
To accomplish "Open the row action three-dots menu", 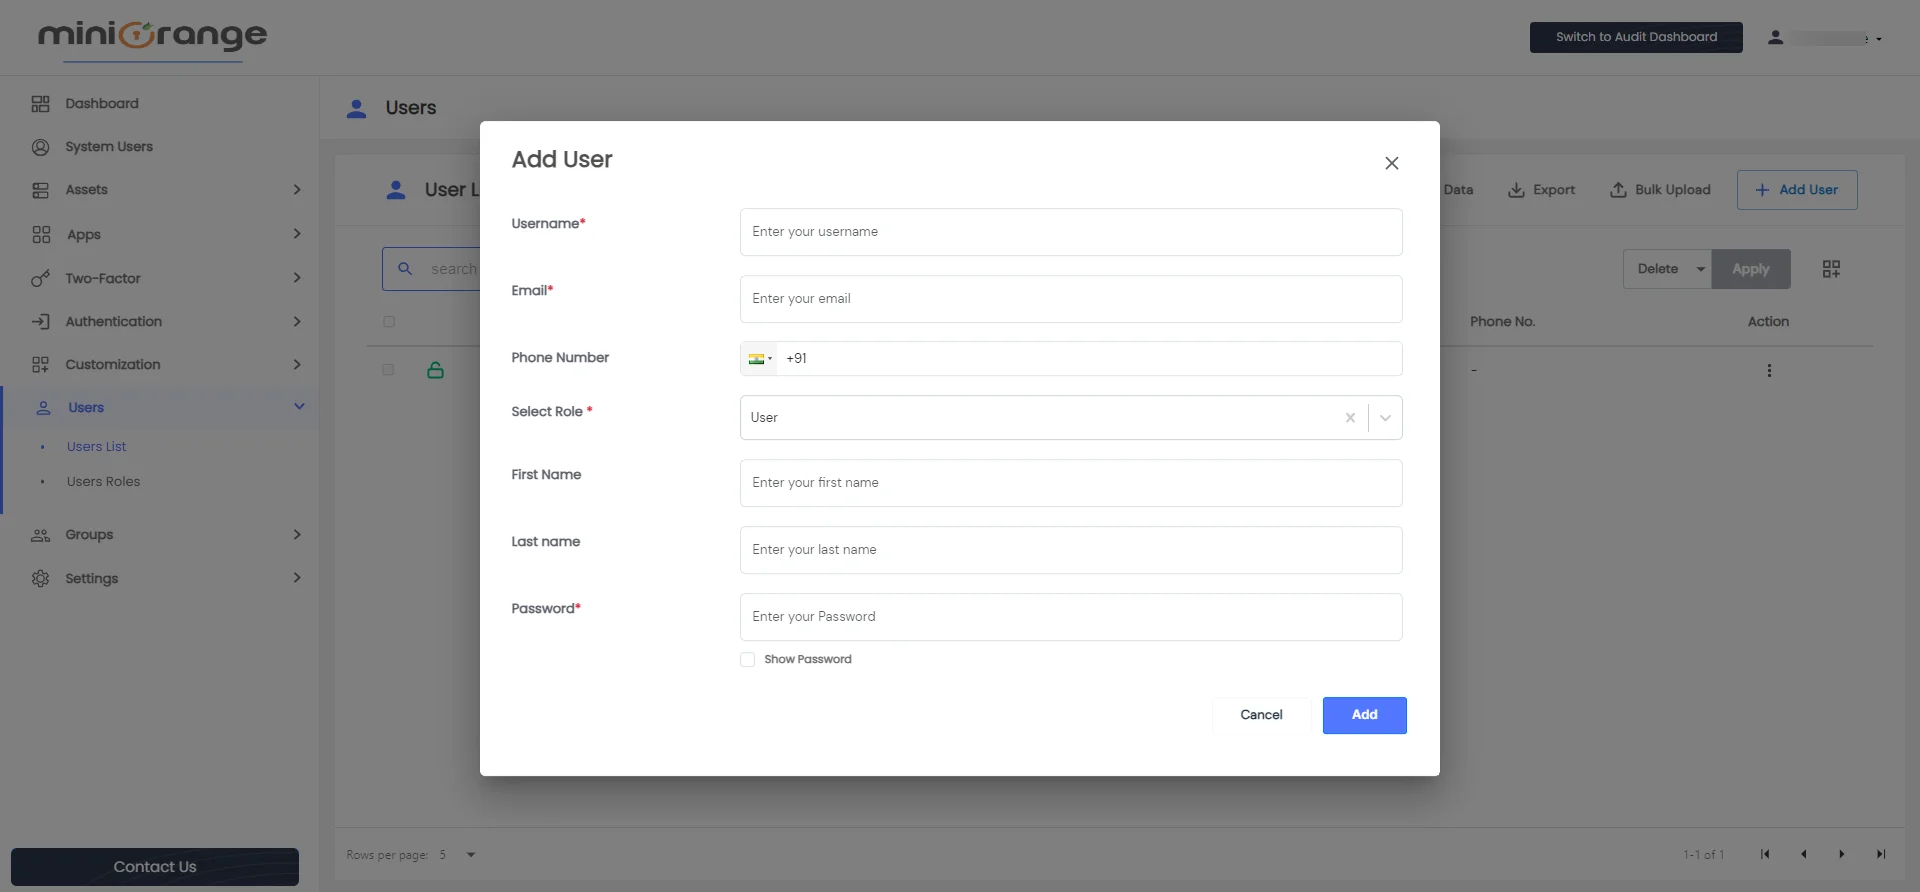I will click(x=1769, y=371).
